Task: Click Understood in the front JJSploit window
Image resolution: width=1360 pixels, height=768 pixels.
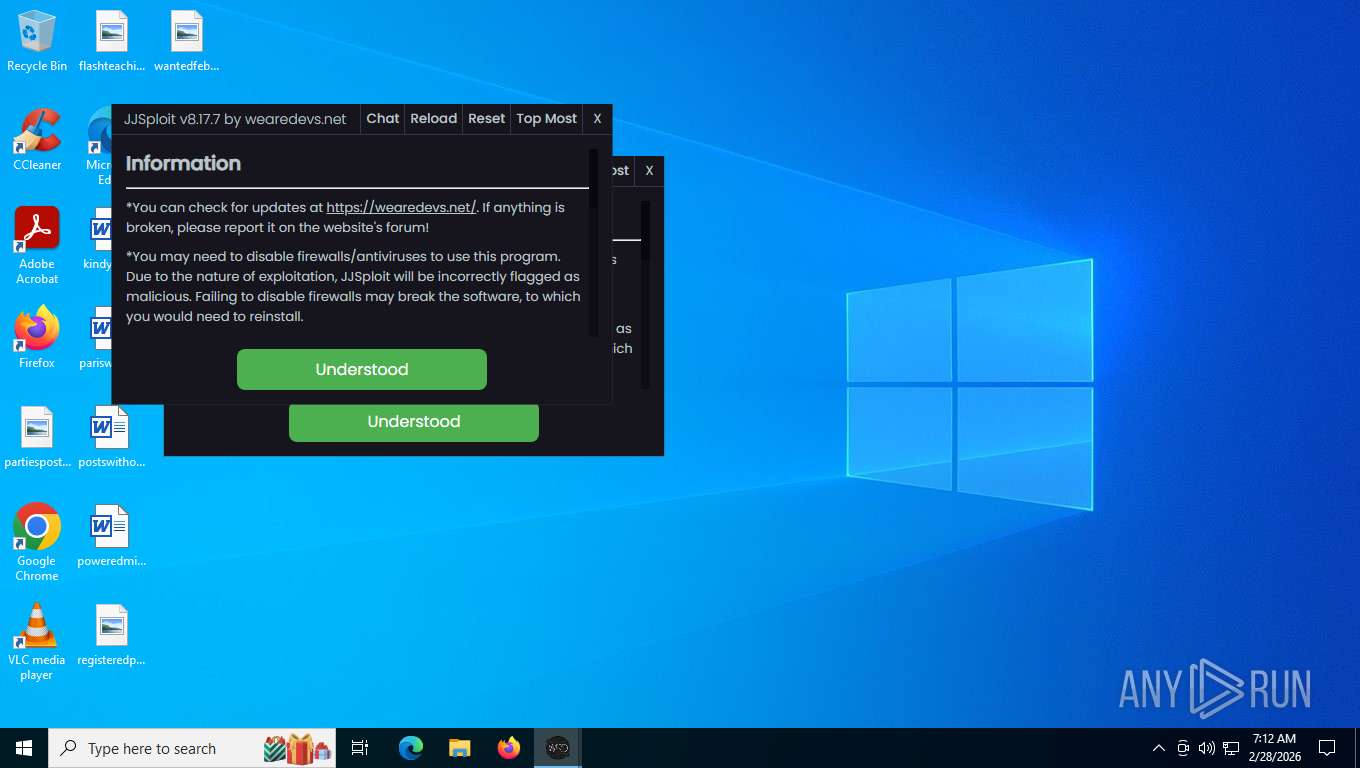Action: tap(362, 369)
